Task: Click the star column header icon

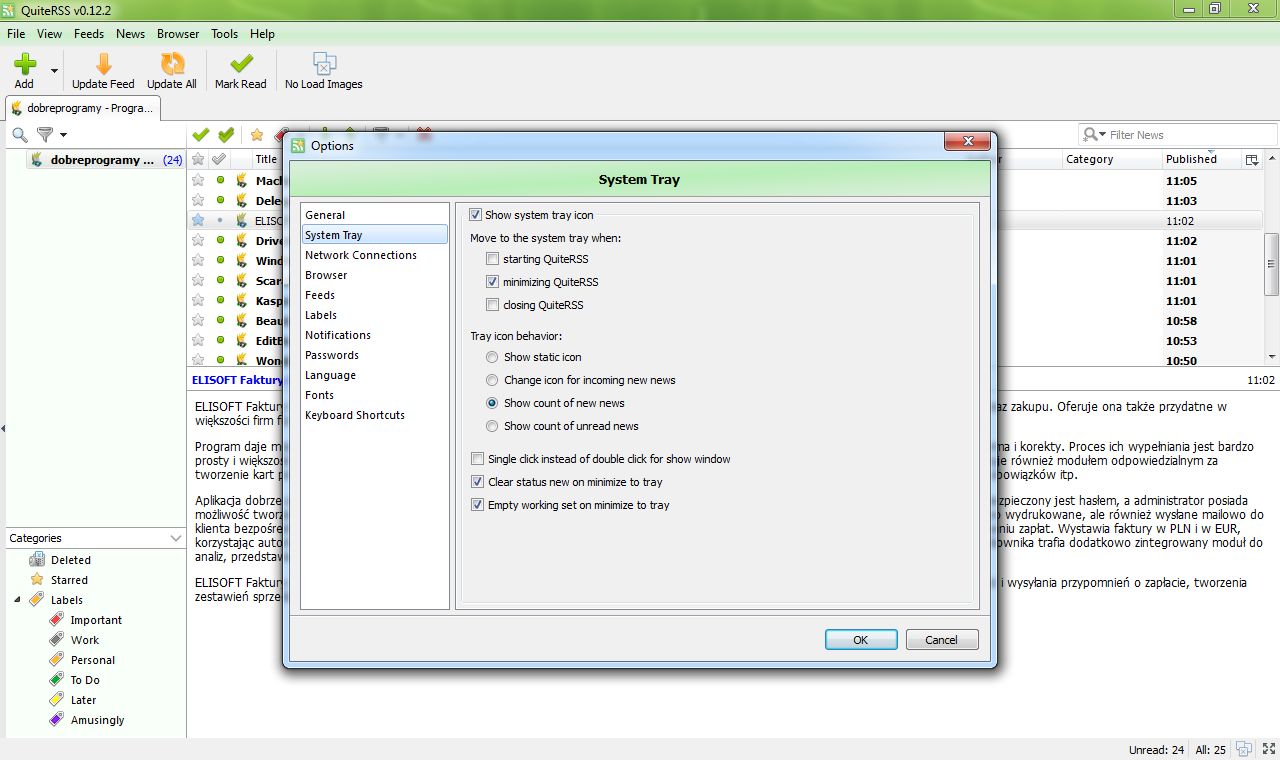Action: 198,159
